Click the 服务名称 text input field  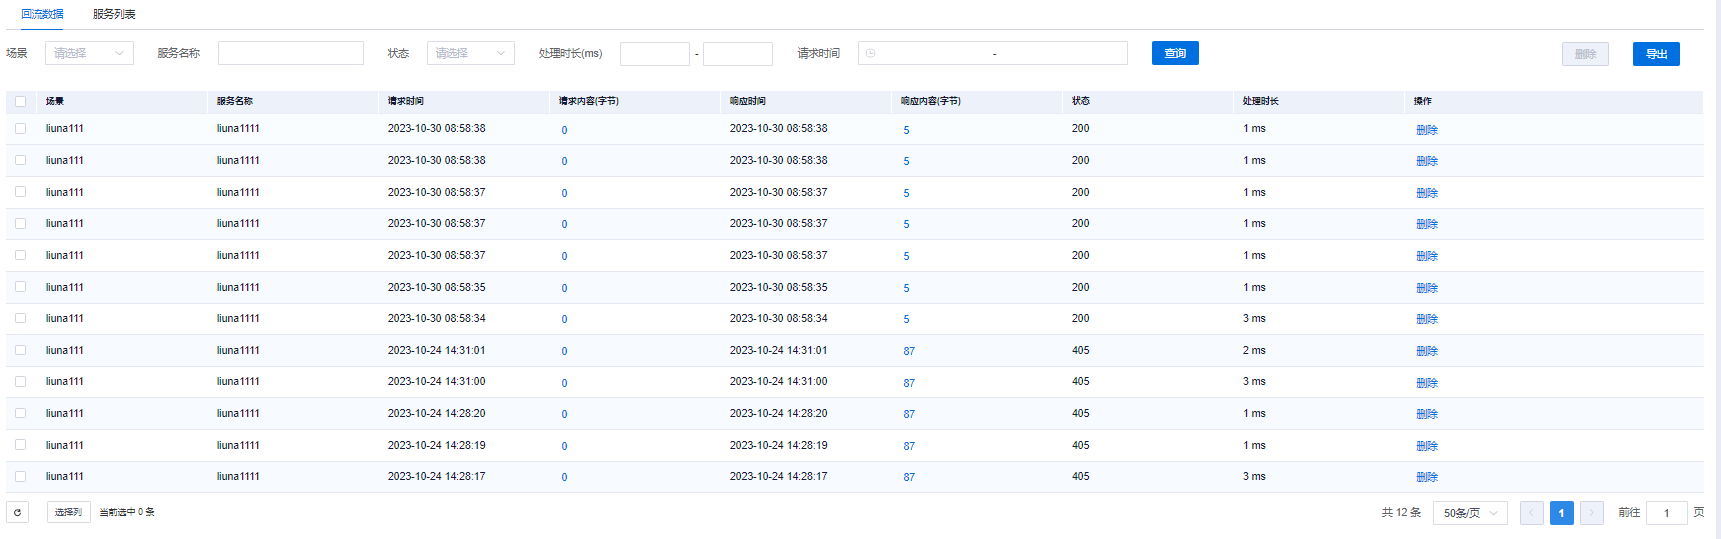290,53
